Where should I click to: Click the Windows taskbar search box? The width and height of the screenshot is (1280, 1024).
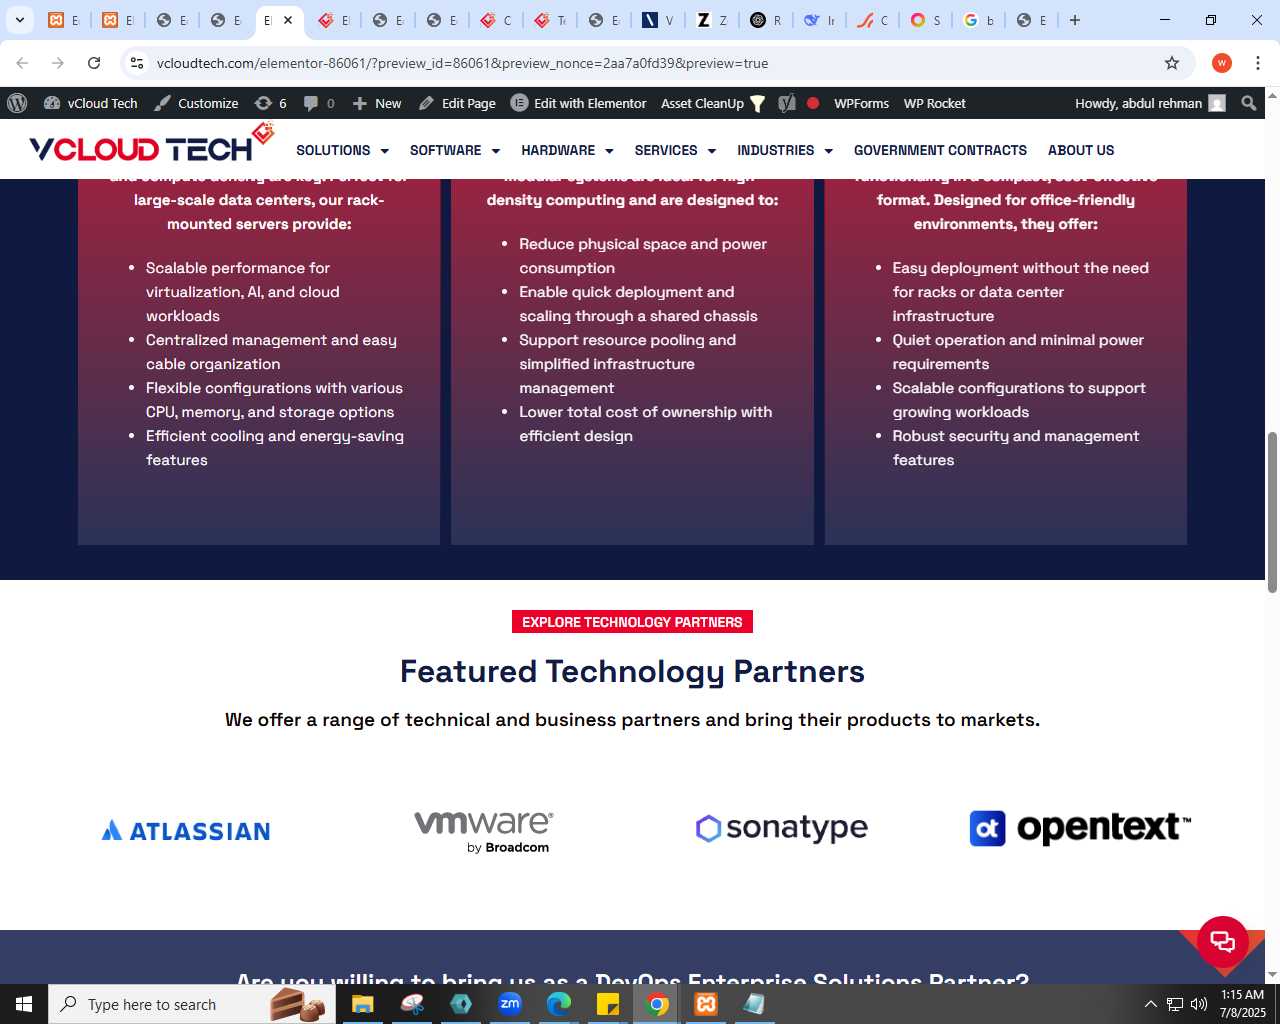[x=192, y=1004]
